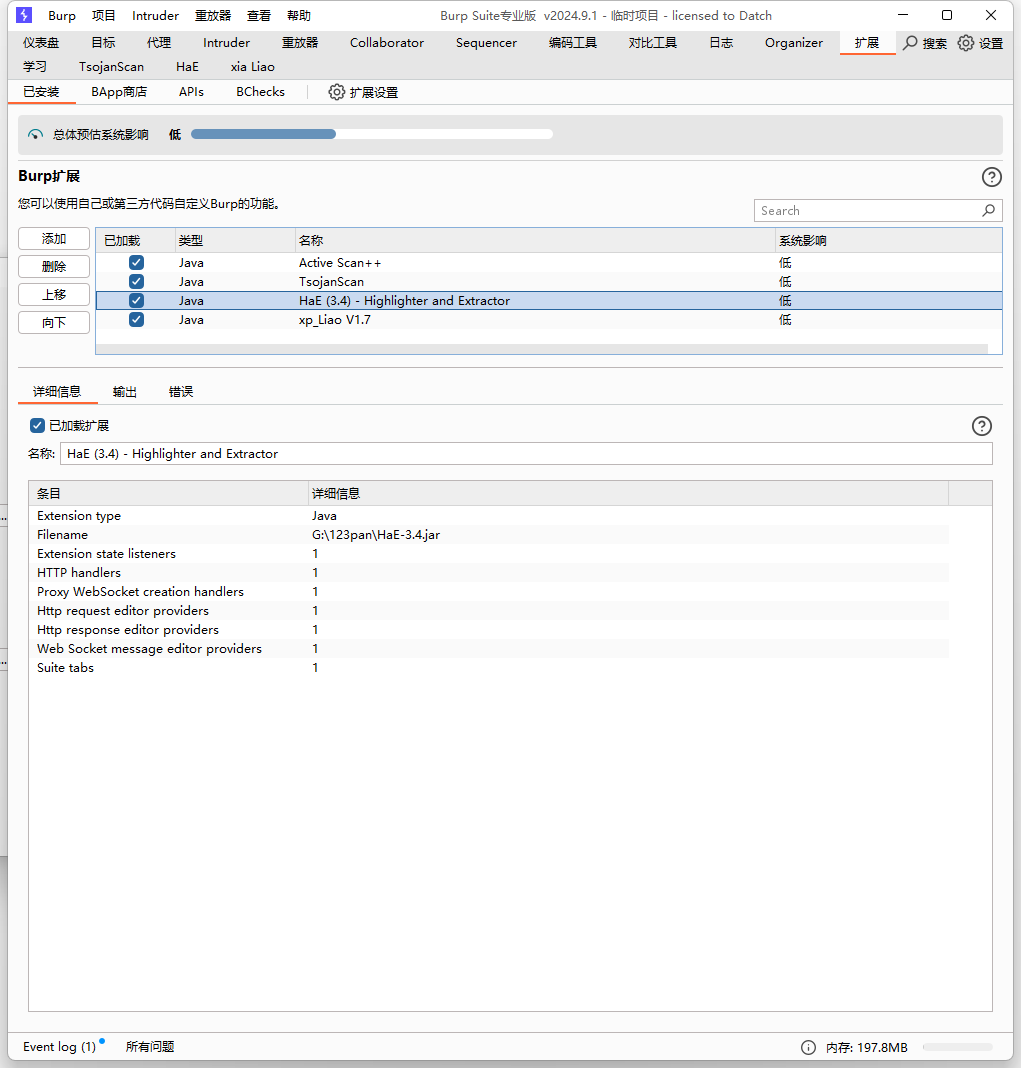1021x1068 pixels.
Task: Switch to the 输出 tab
Action: tap(125, 392)
